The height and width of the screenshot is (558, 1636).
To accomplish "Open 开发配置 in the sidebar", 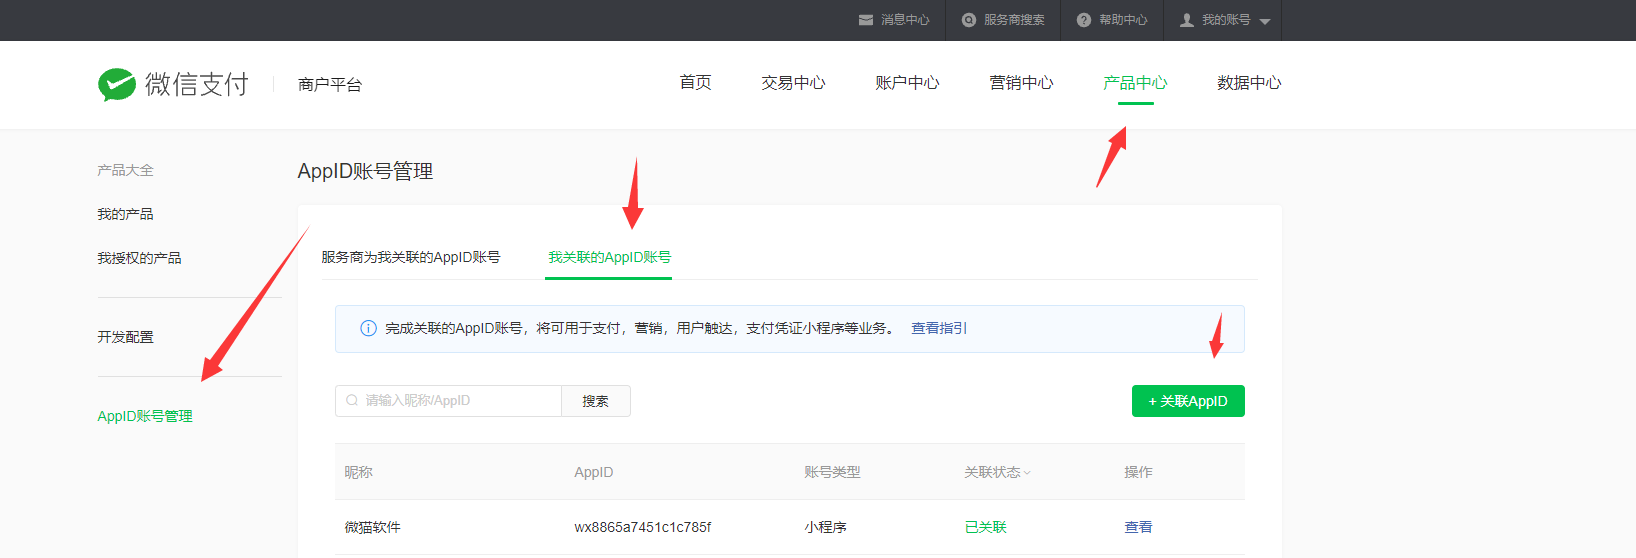I will tap(125, 337).
